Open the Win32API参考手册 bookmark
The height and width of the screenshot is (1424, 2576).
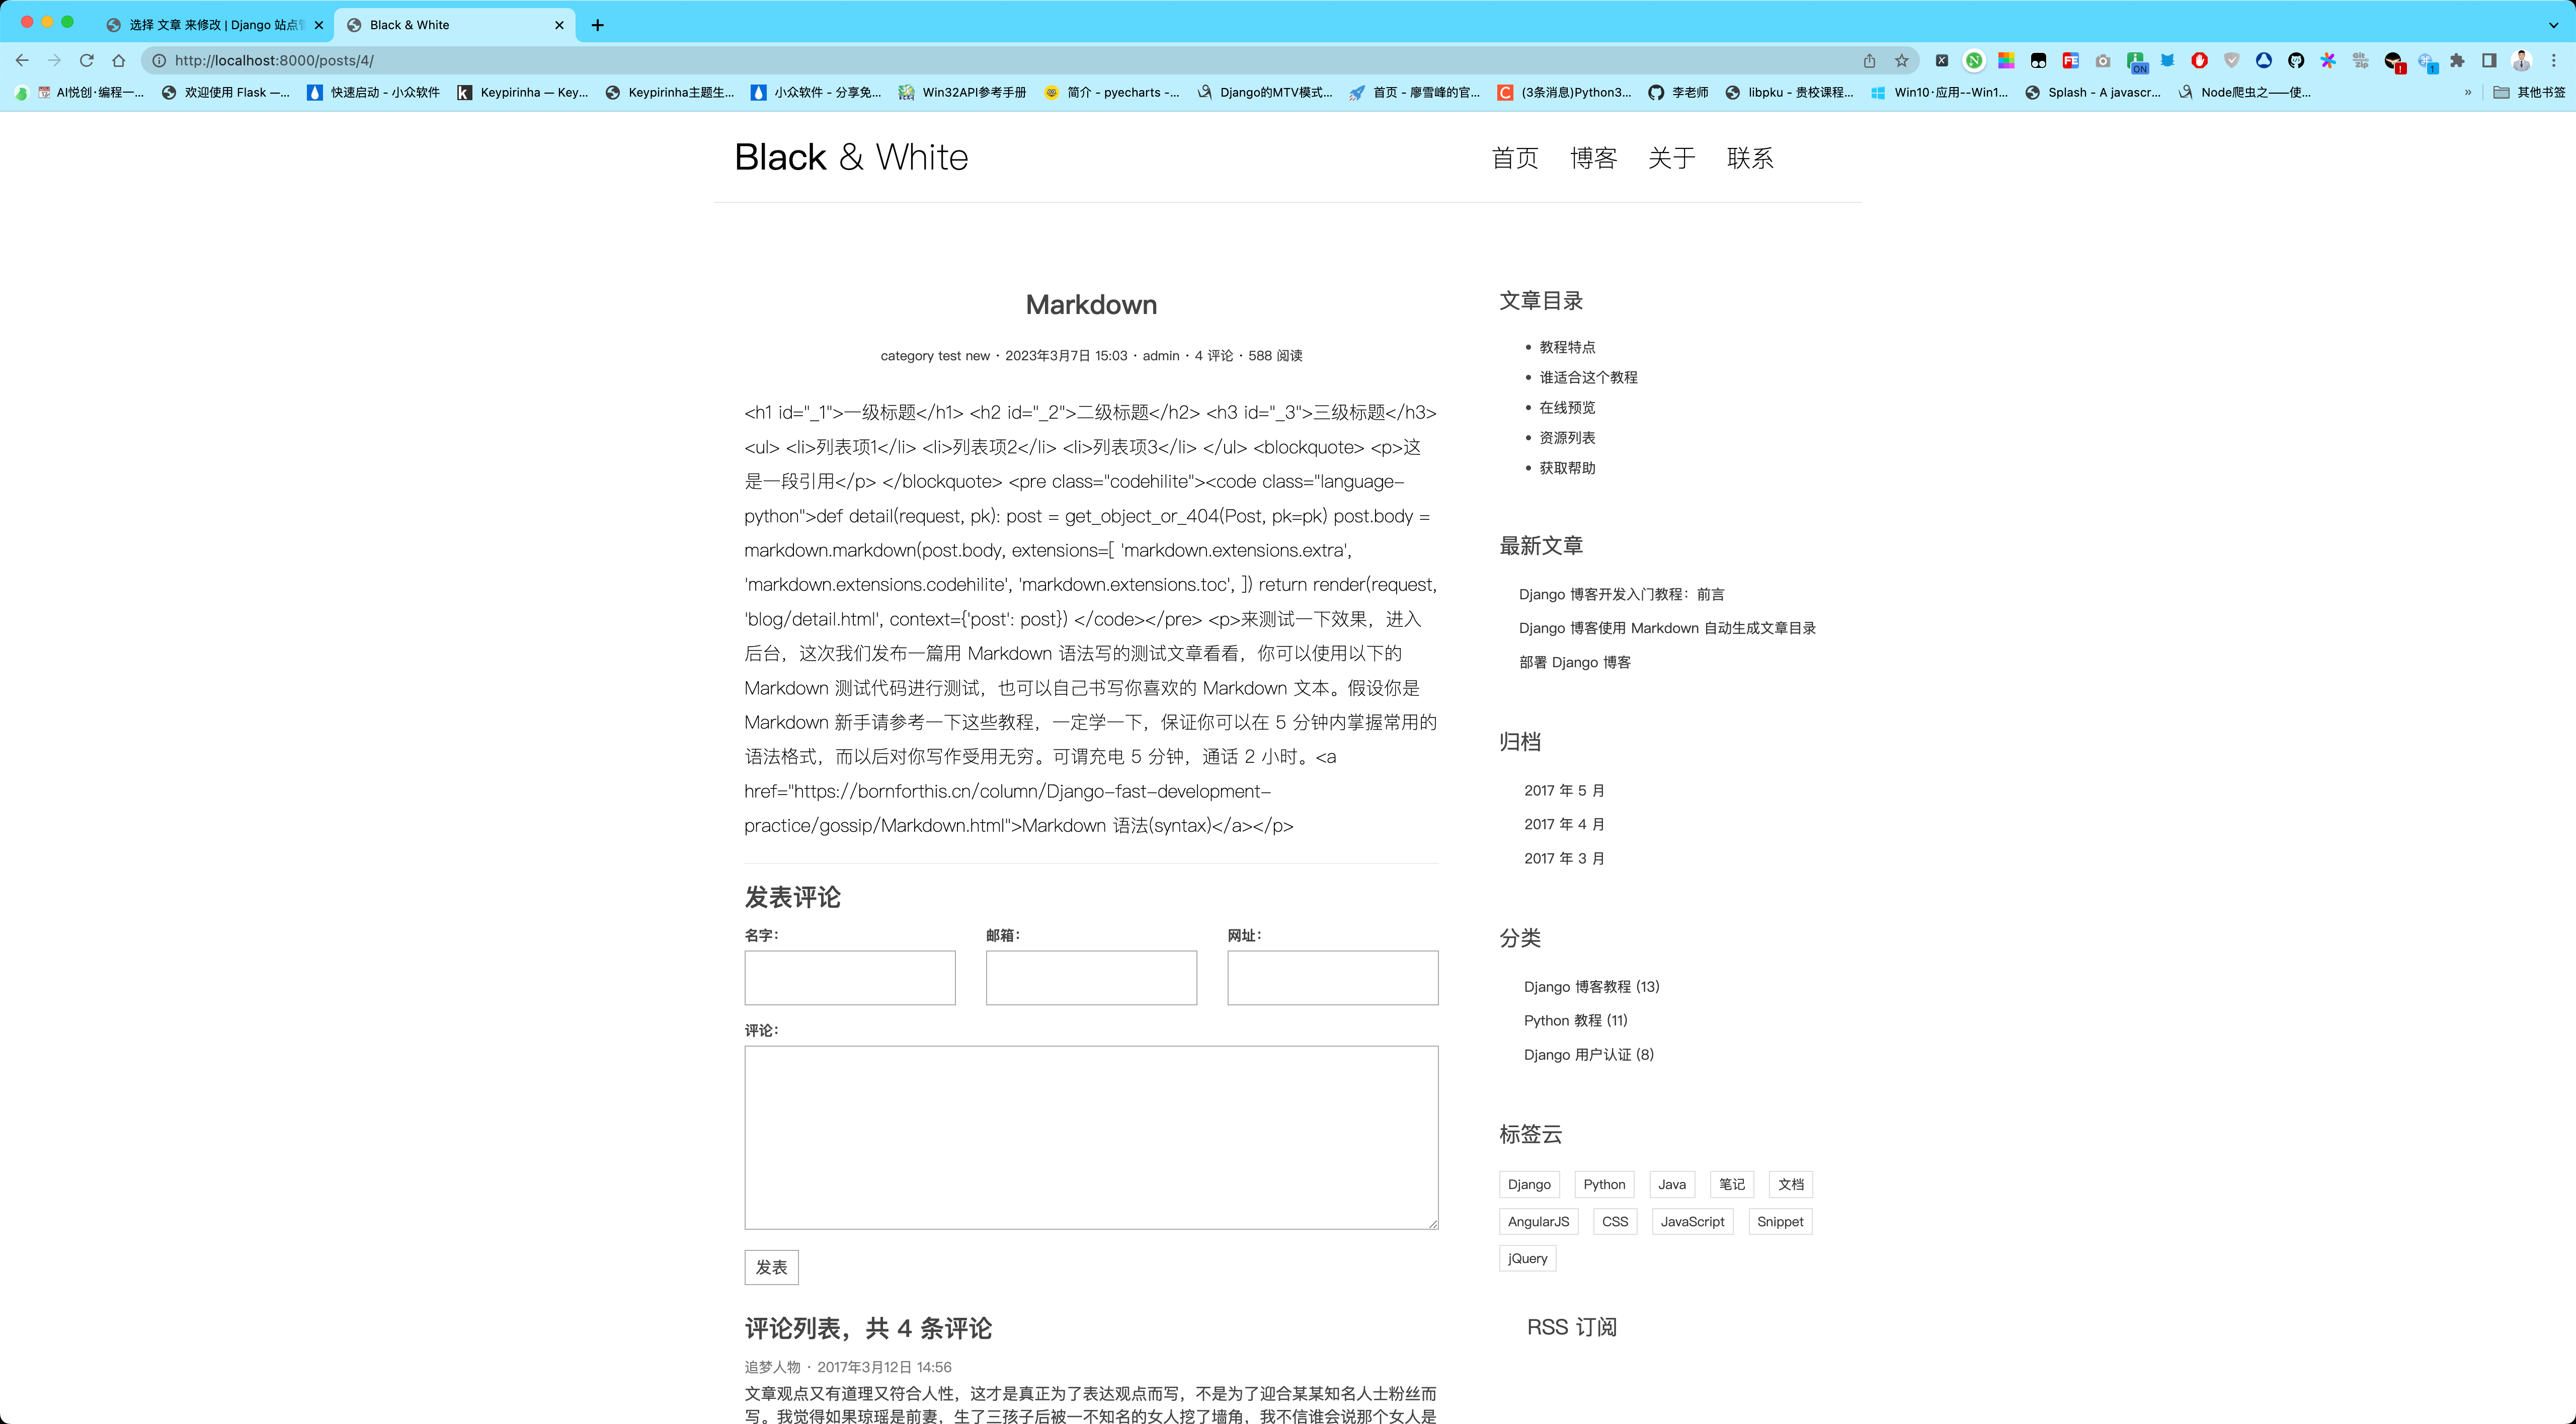click(x=962, y=92)
